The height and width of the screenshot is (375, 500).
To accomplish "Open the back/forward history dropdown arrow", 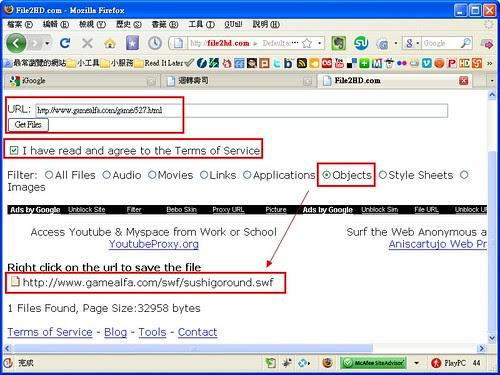I will pos(47,43).
